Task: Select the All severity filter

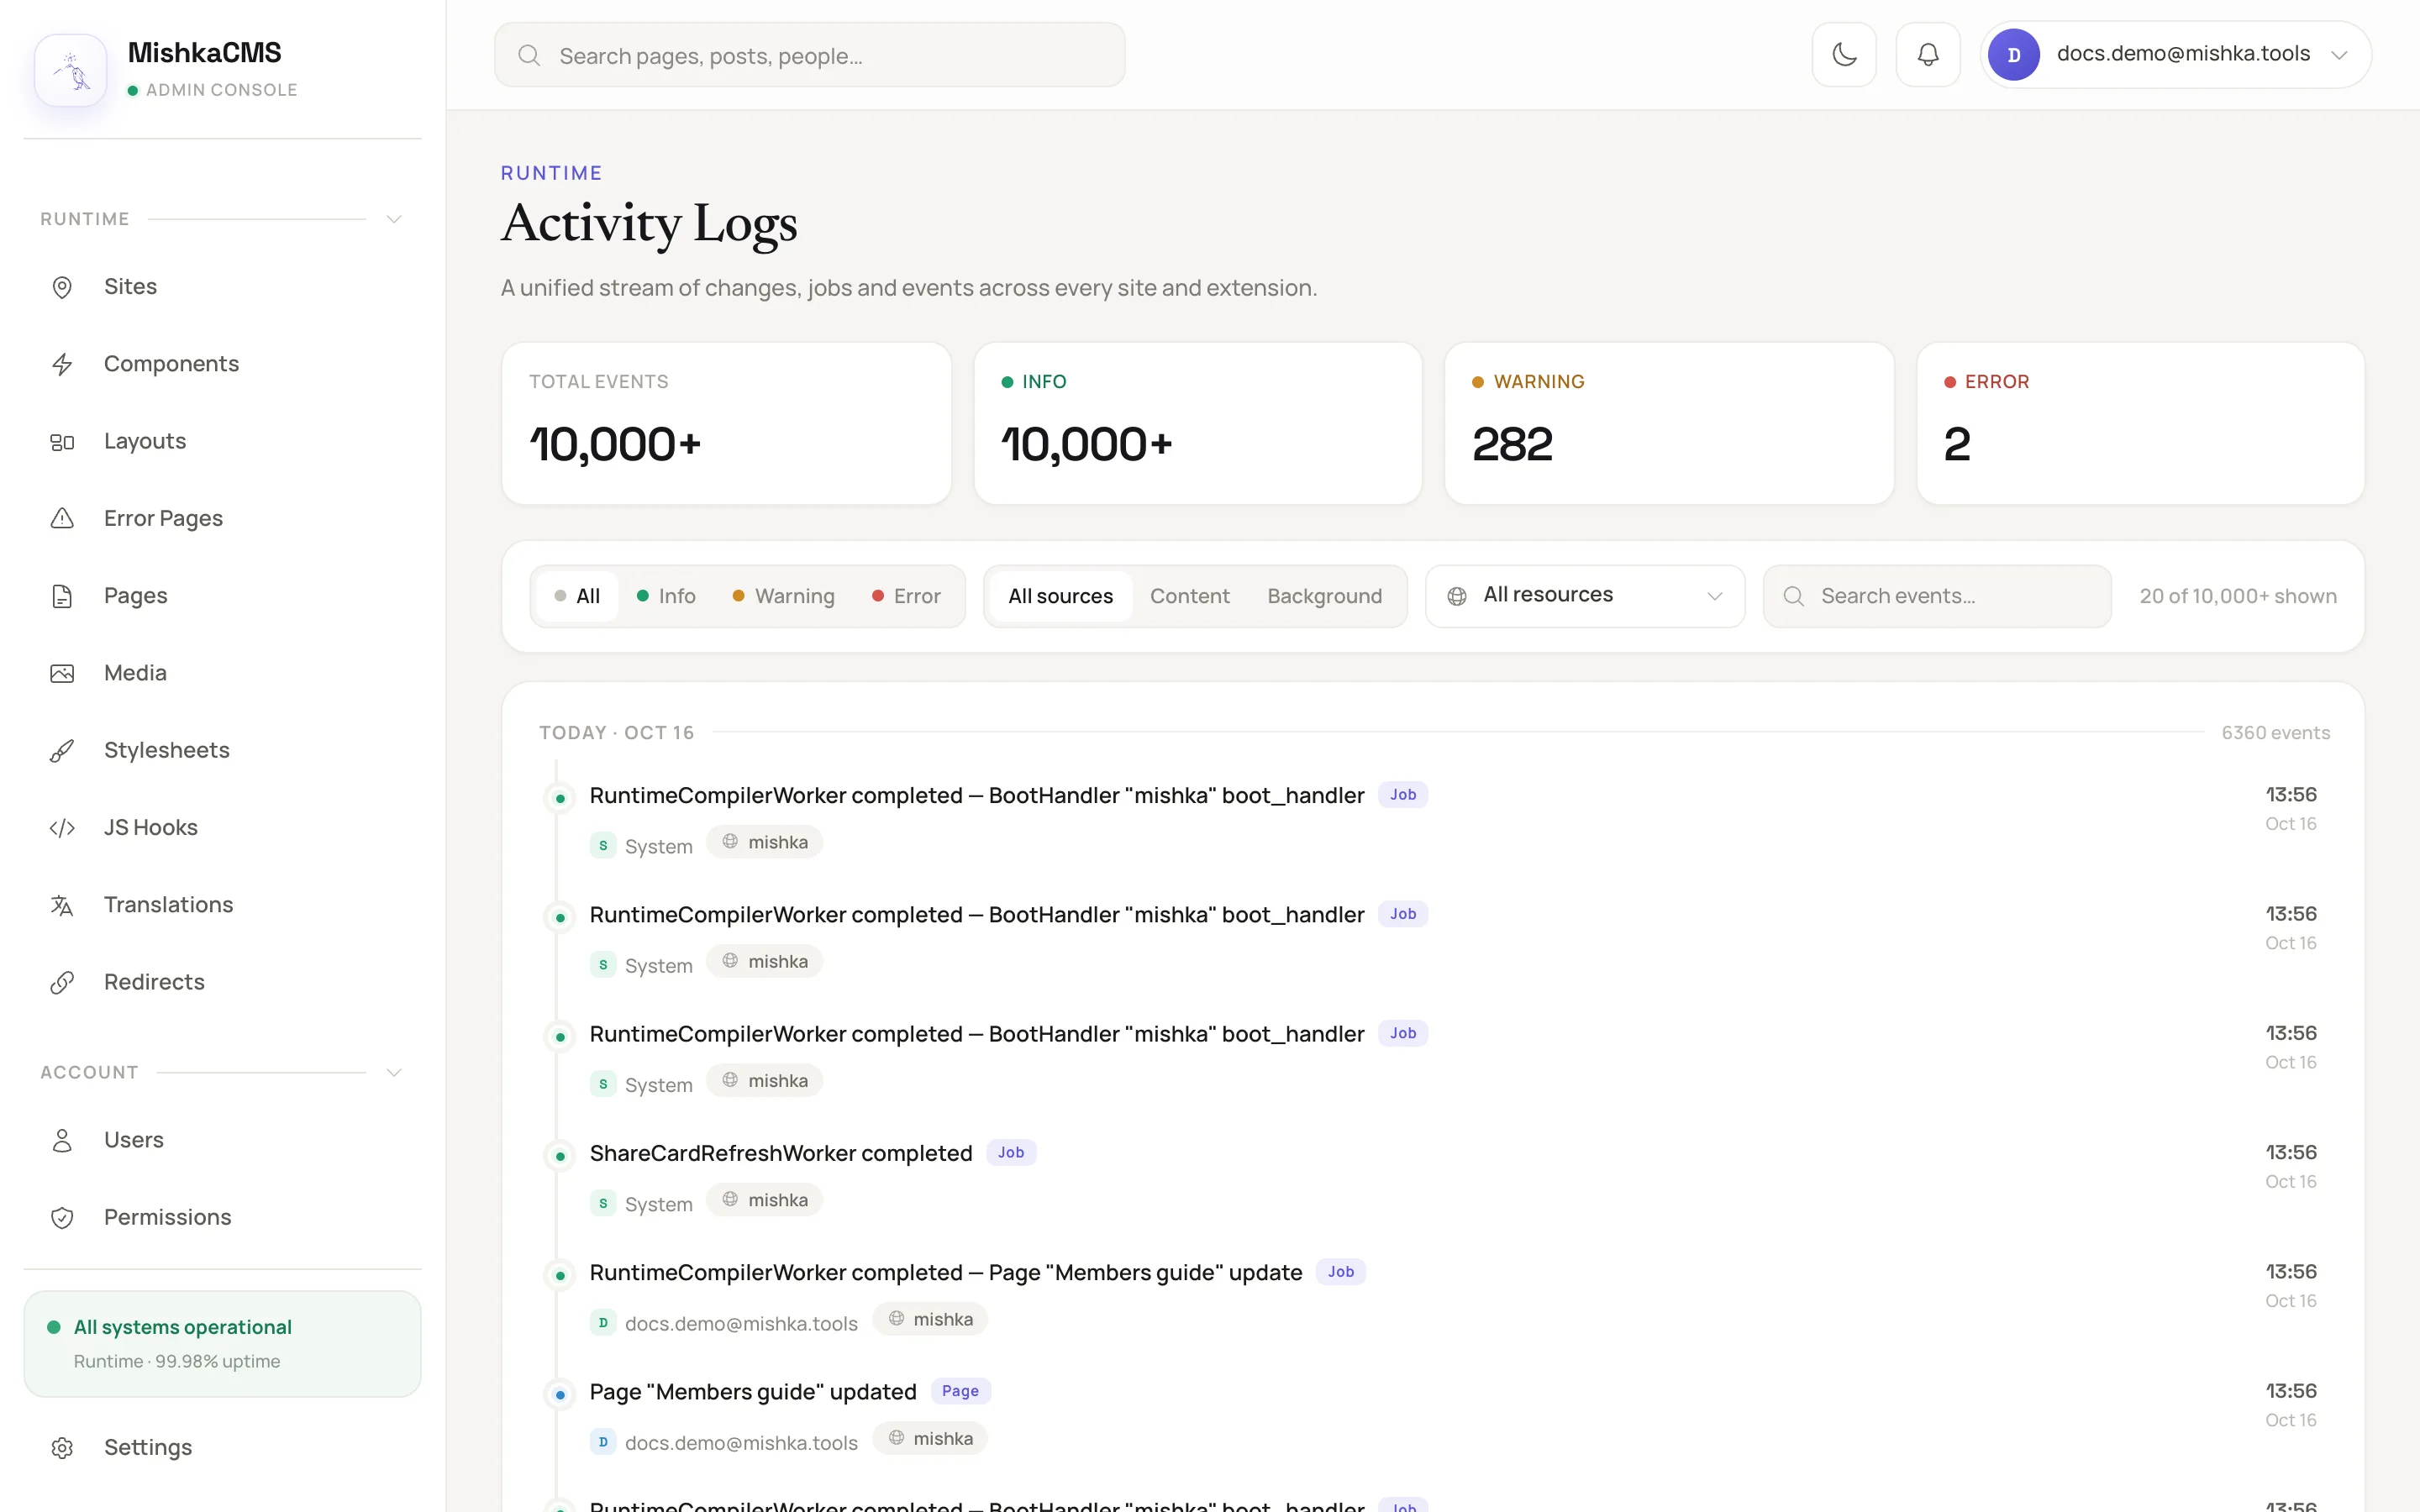Action: tap(577, 596)
